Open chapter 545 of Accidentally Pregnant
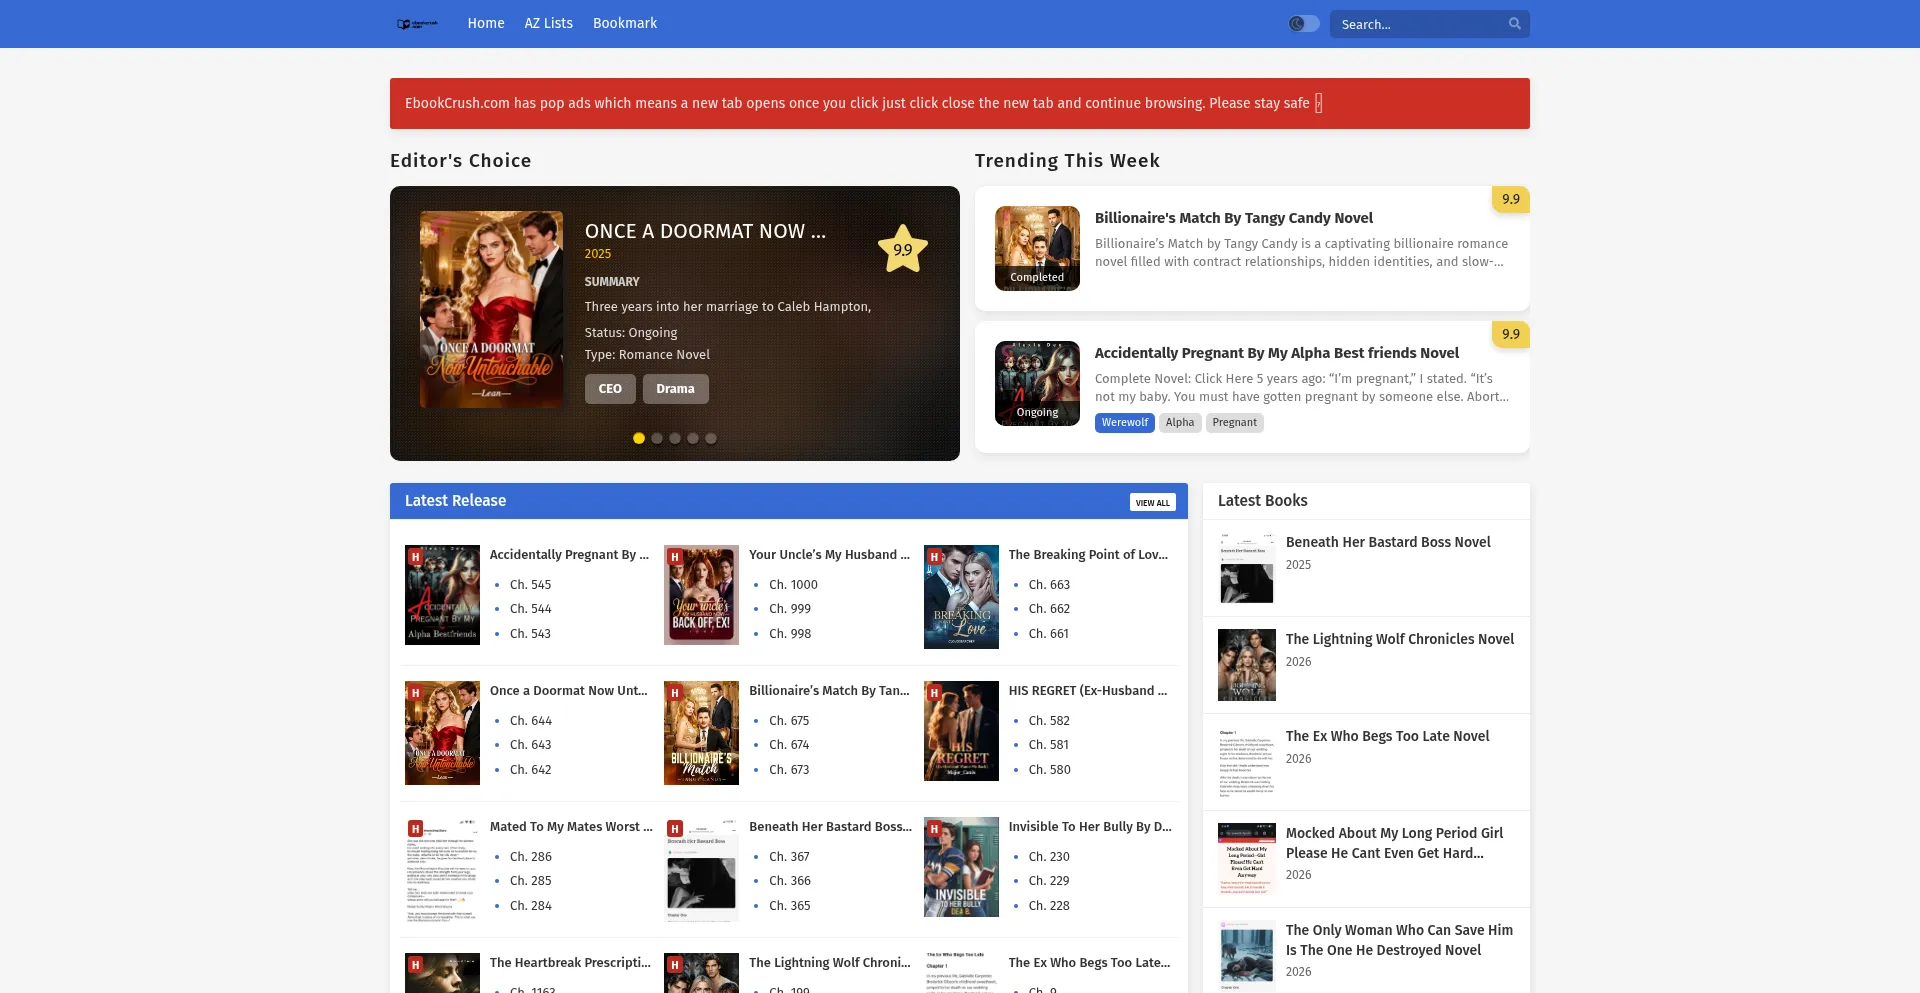This screenshot has width=1920, height=993. tap(530, 585)
